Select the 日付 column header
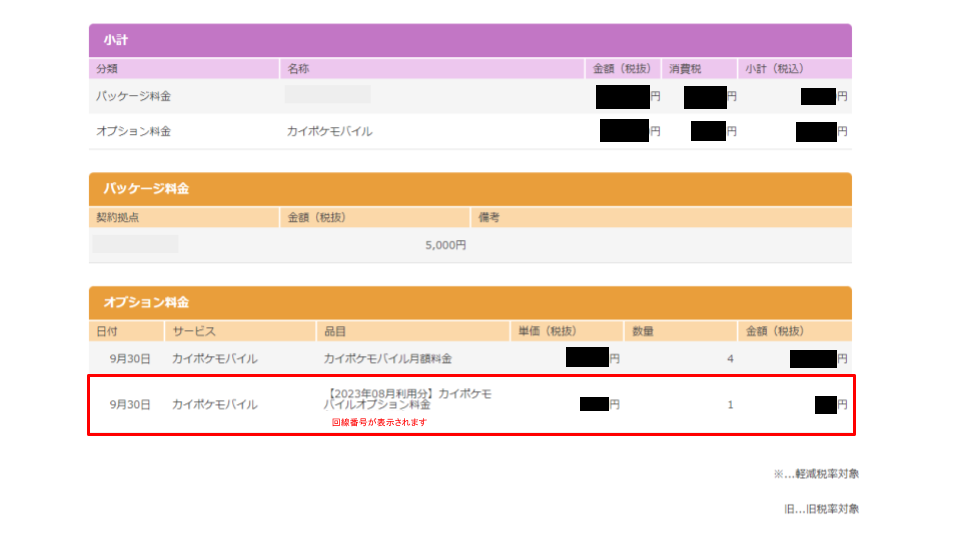 [x=127, y=331]
